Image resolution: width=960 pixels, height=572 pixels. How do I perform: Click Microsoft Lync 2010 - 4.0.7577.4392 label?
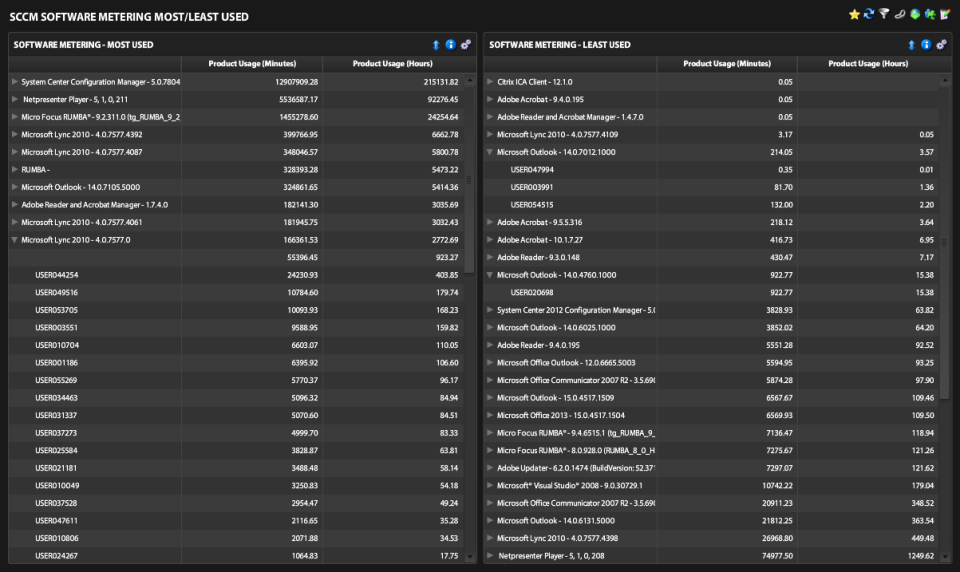click(81, 135)
